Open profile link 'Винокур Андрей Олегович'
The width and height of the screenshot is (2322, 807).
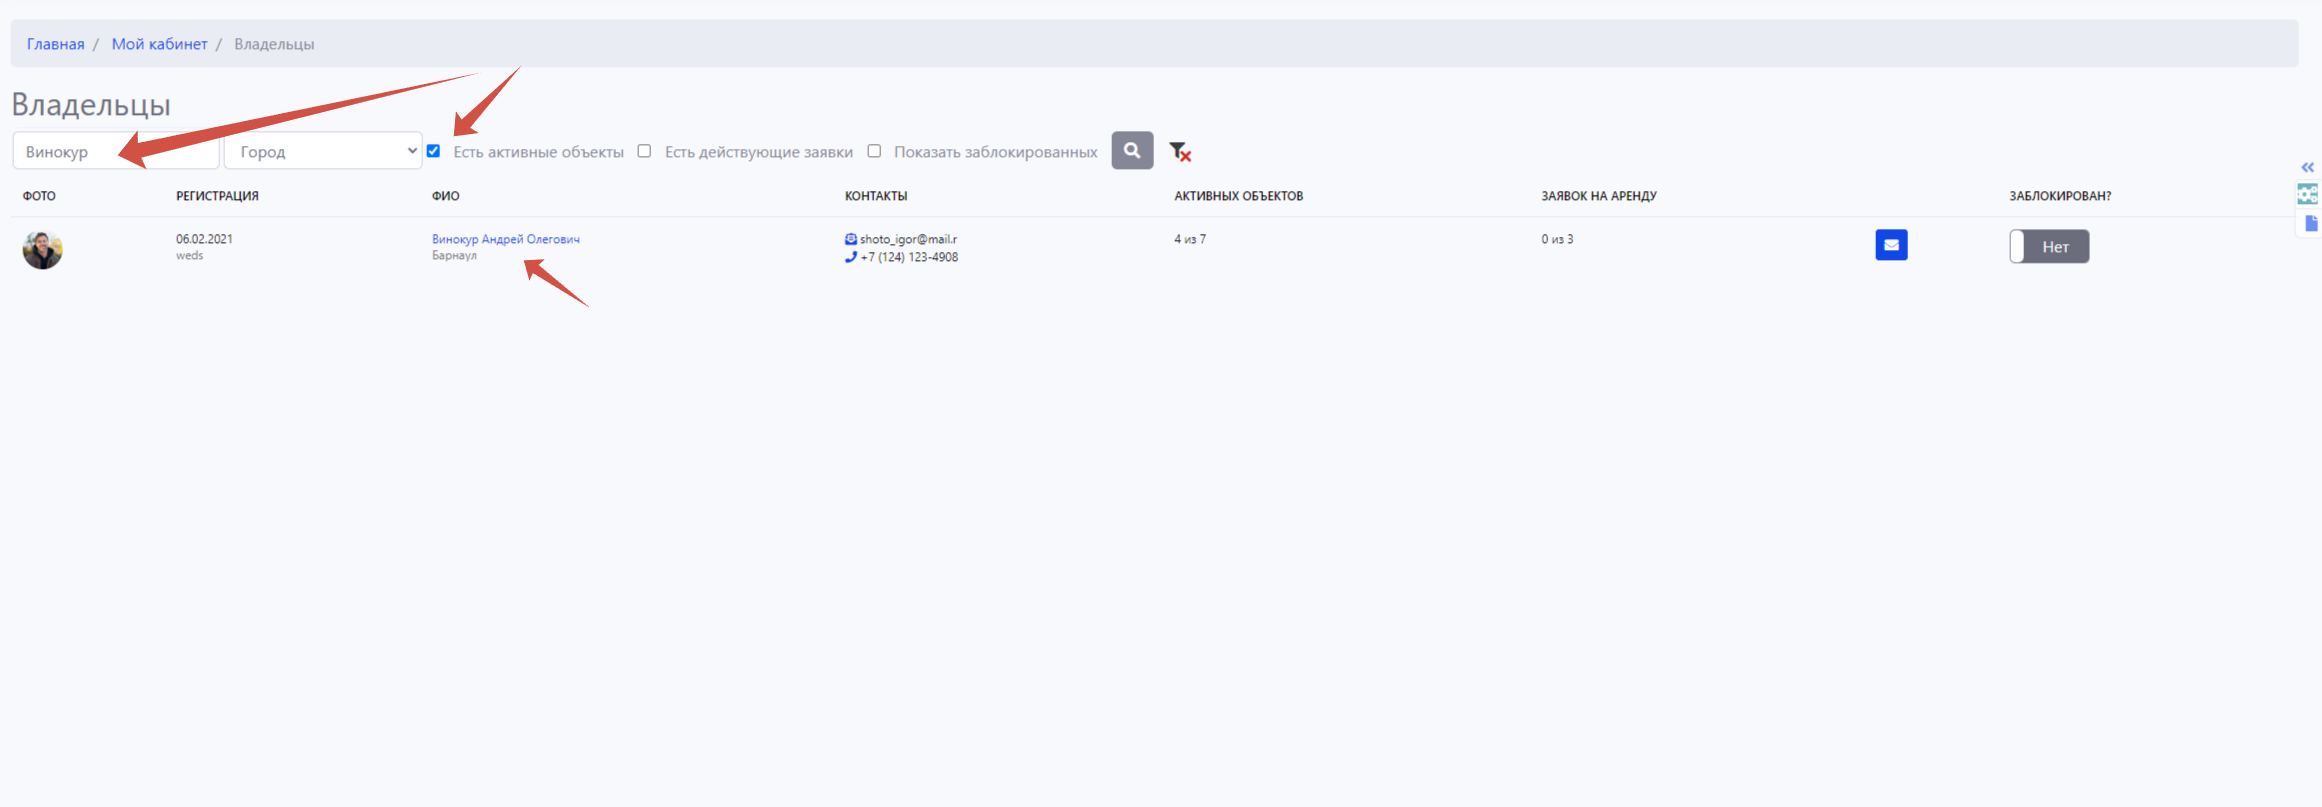[x=505, y=239]
